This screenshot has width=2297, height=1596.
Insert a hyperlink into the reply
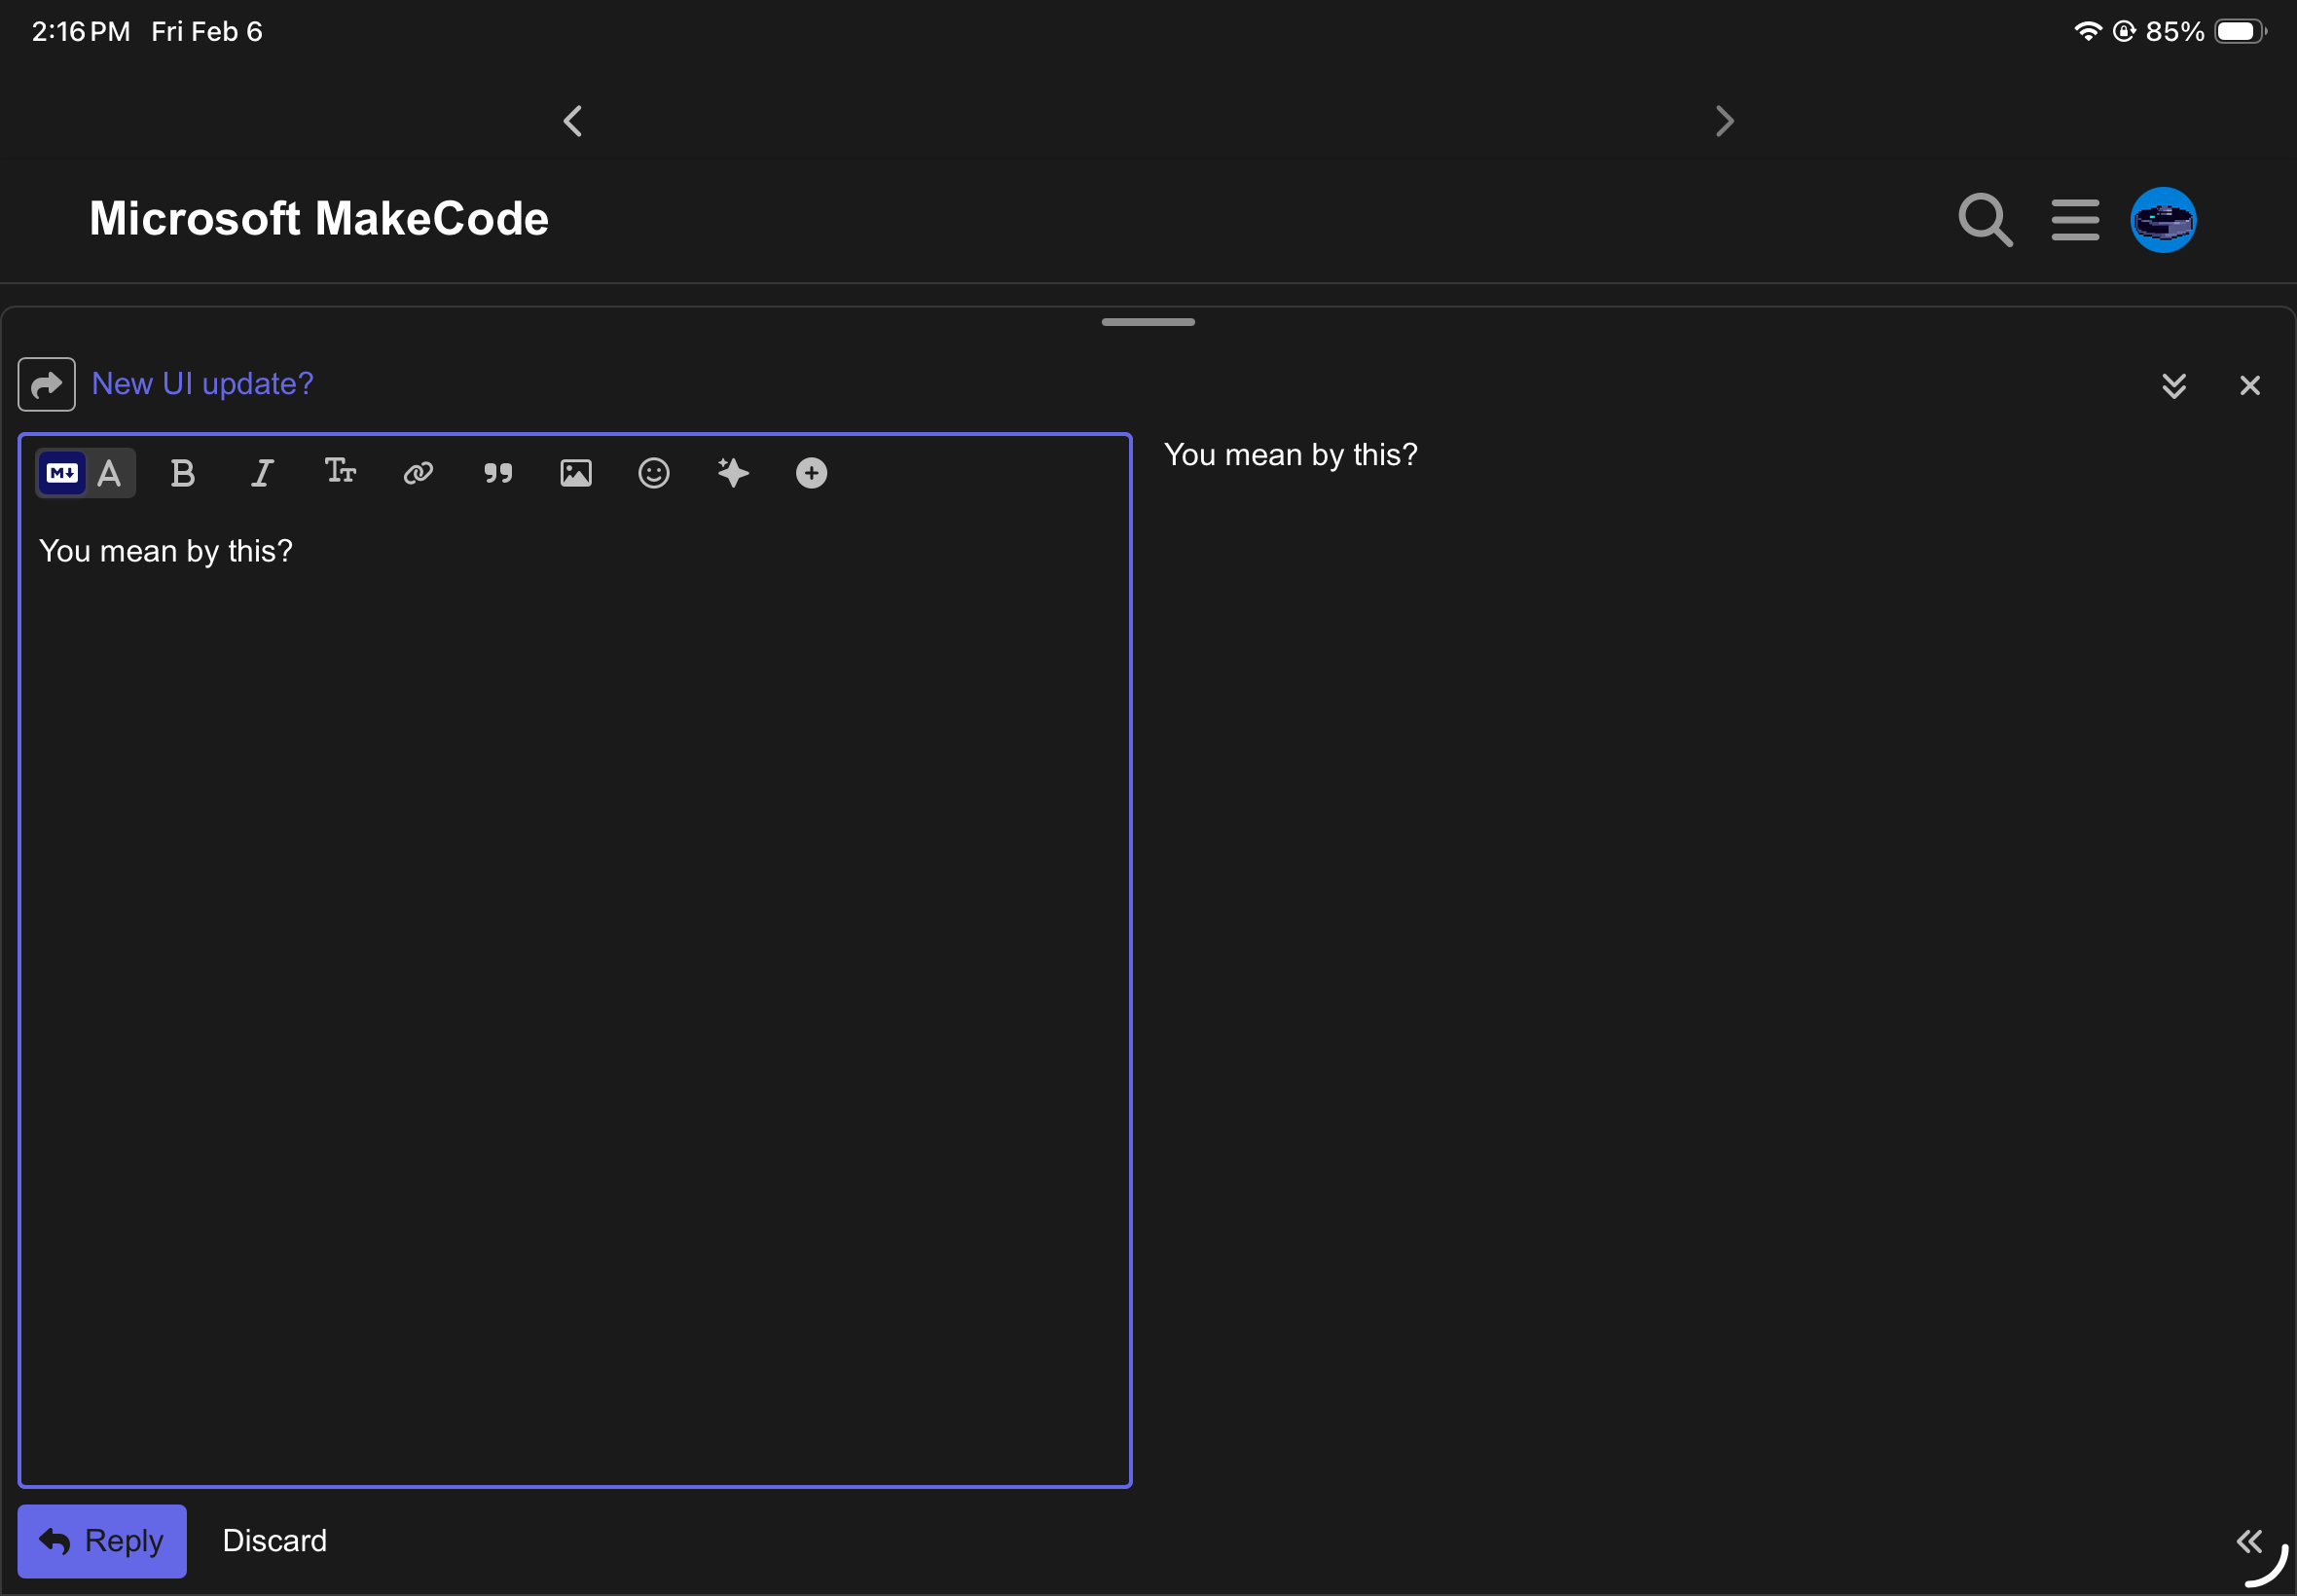coord(418,473)
